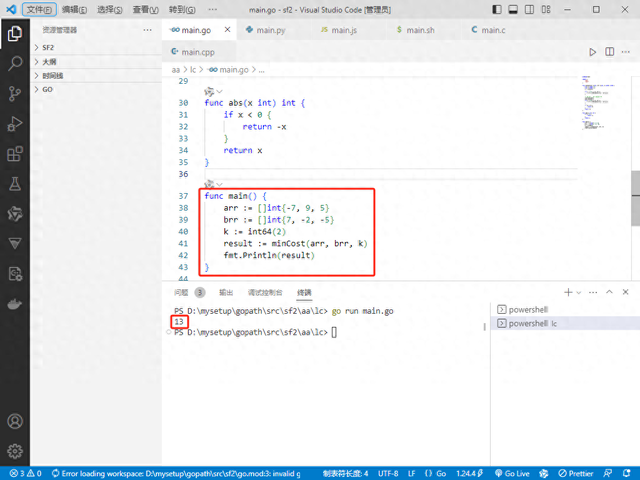
Task: Open the 编辑 Edit menu
Action: tap(74, 9)
